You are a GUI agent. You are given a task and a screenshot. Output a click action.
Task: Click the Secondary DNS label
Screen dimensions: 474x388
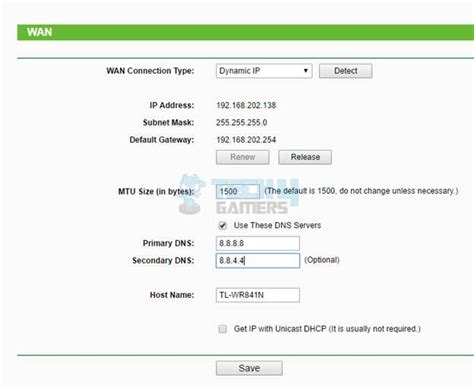(x=163, y=260)
